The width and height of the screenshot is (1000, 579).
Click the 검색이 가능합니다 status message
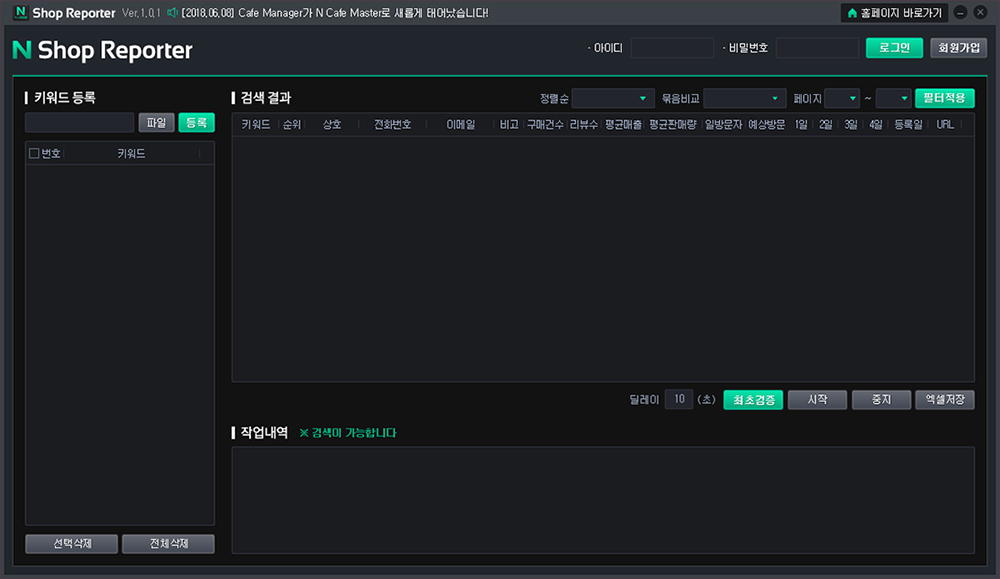pos(348,433)
